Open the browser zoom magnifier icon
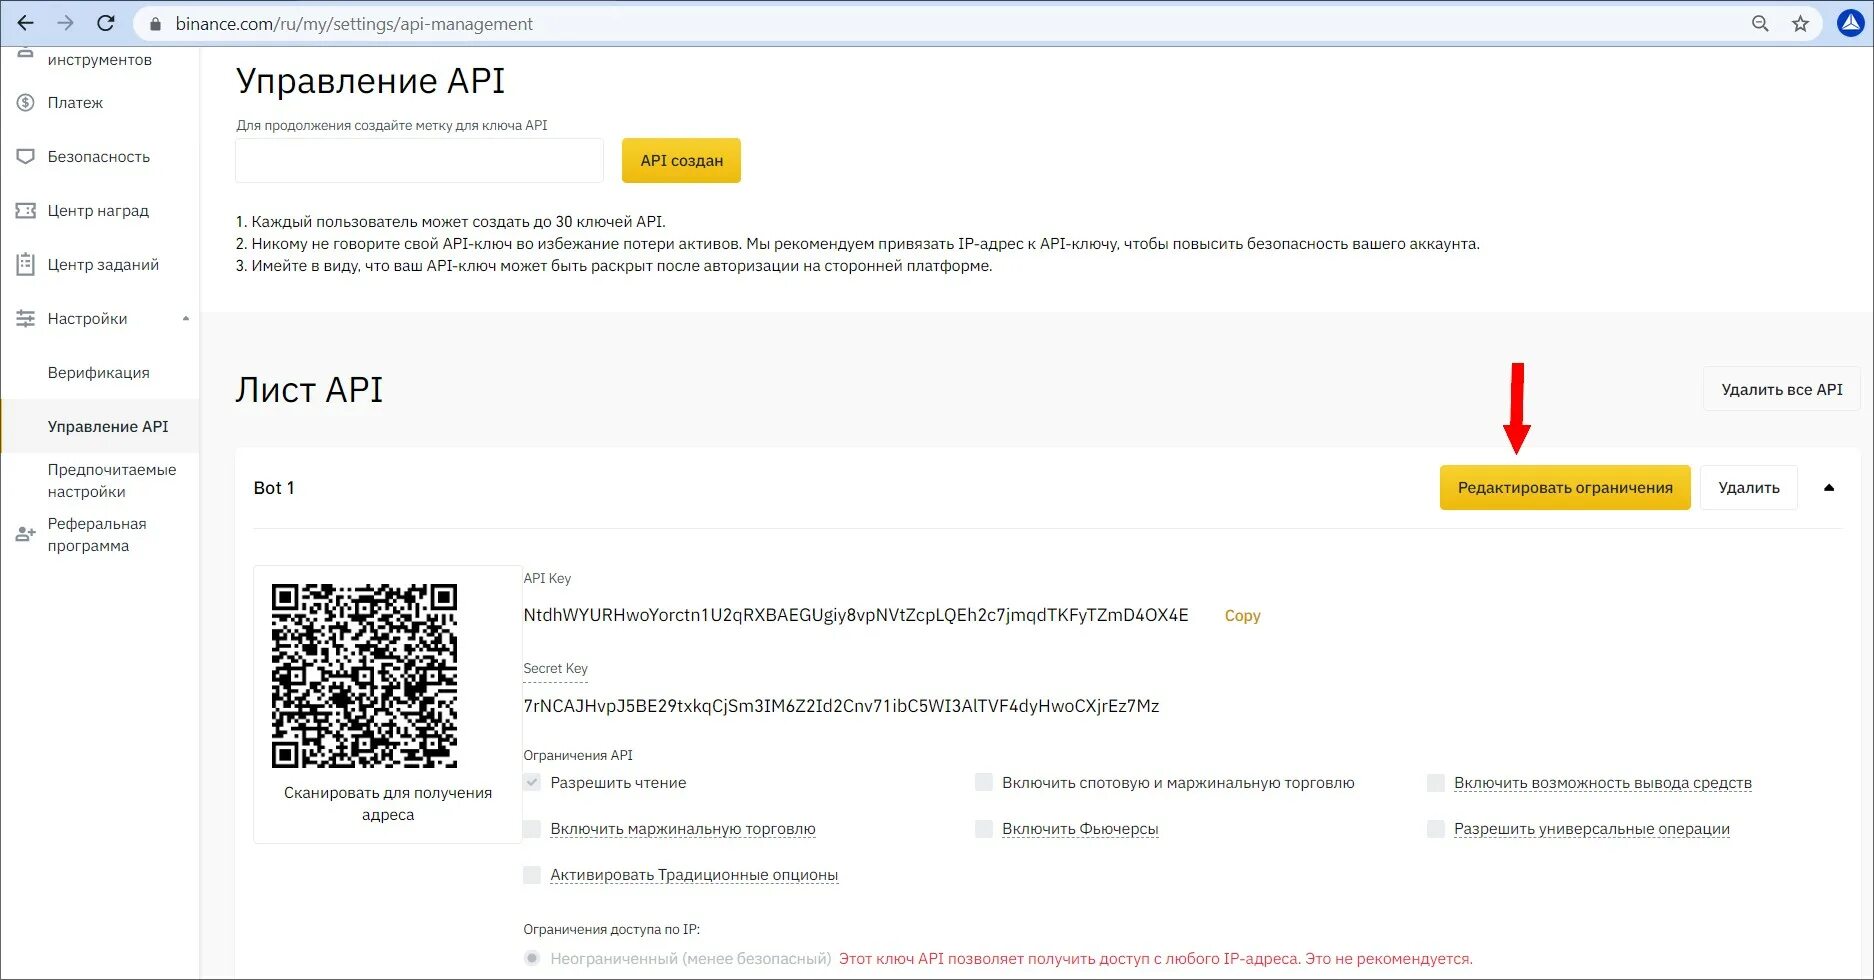1874x980 pixels. coord(1760,24)
